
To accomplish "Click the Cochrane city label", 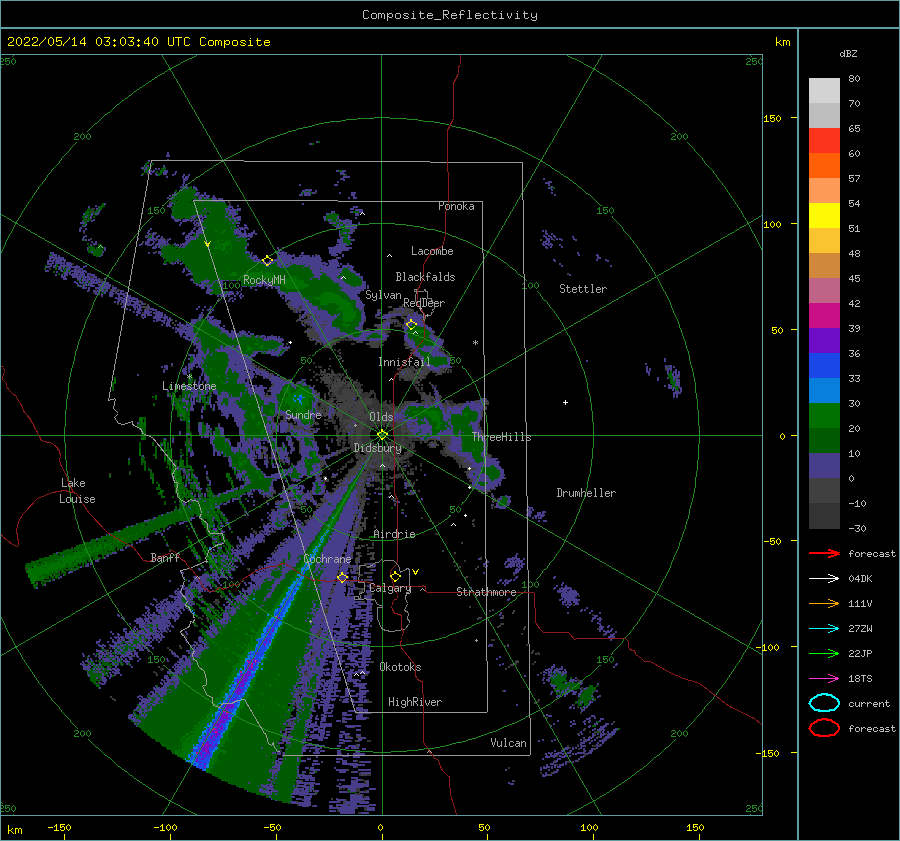I will click(327, 559).
